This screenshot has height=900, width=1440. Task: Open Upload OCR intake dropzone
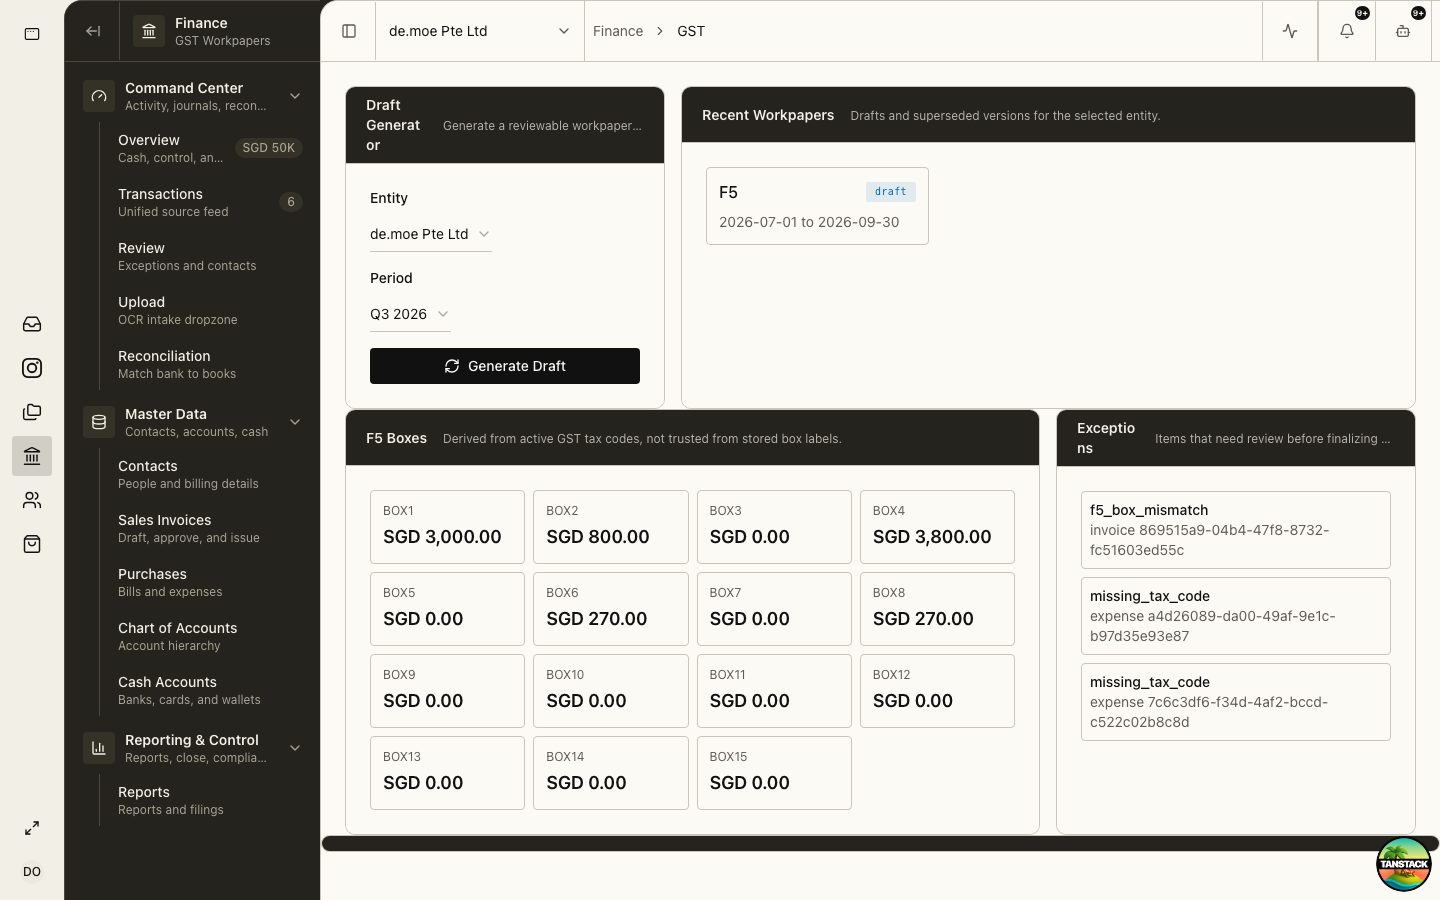tap(208, 310)
